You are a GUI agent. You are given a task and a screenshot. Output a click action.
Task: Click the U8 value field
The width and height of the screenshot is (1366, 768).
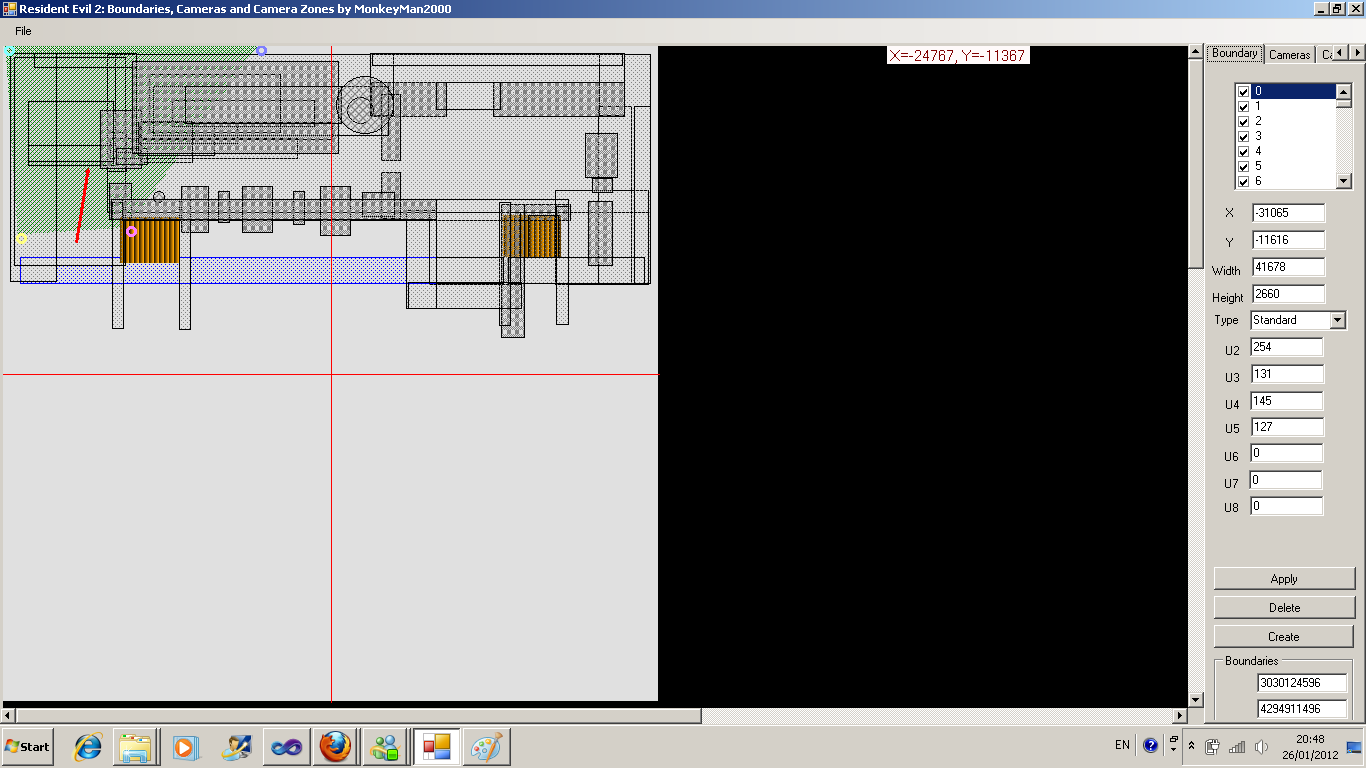click(x=1286, y=506)
